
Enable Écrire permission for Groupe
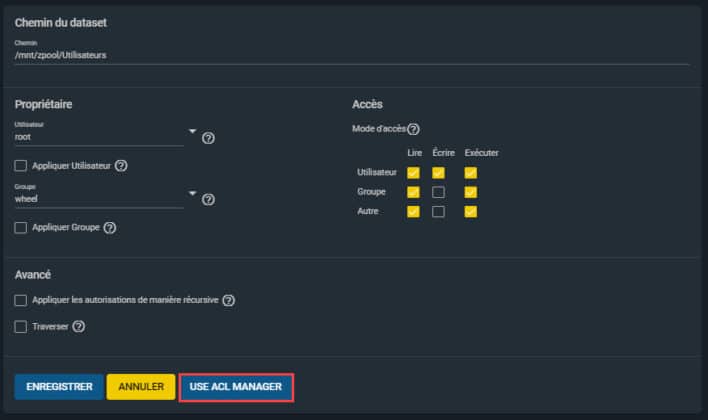click(x=438, y=192)
